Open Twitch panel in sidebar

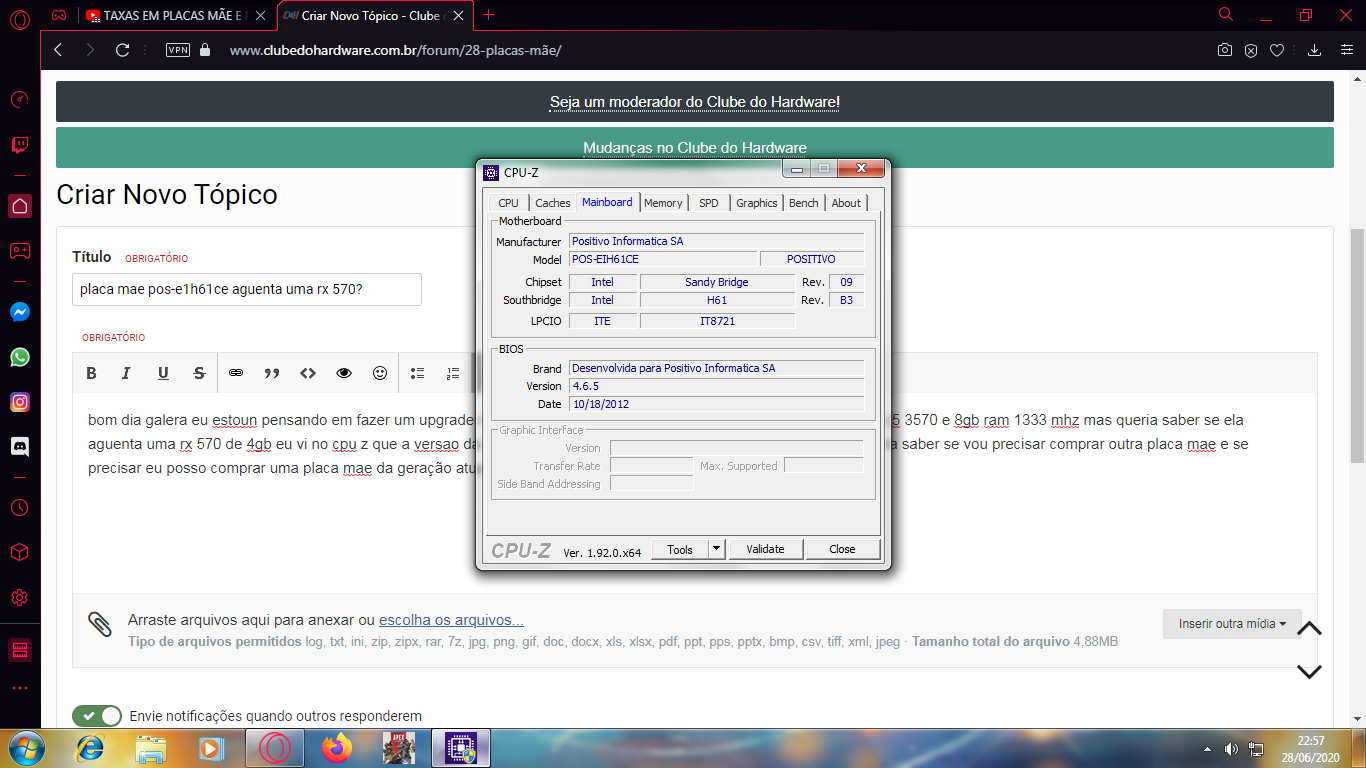(20, 145)
